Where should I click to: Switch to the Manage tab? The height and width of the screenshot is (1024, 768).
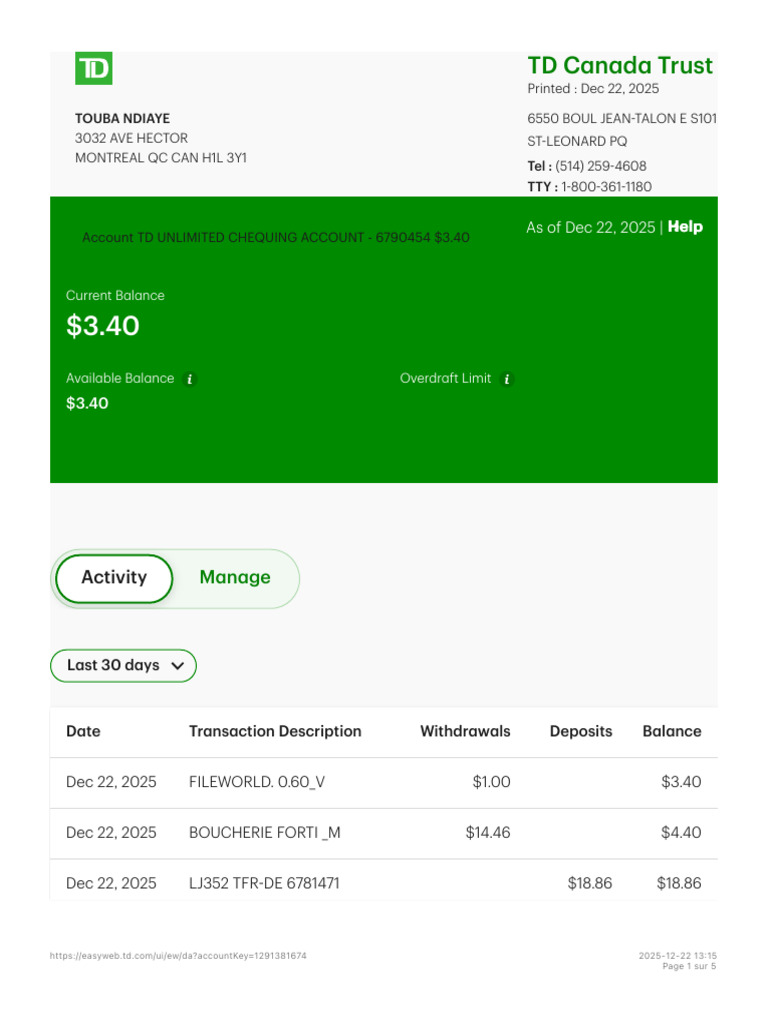[235, 578]
